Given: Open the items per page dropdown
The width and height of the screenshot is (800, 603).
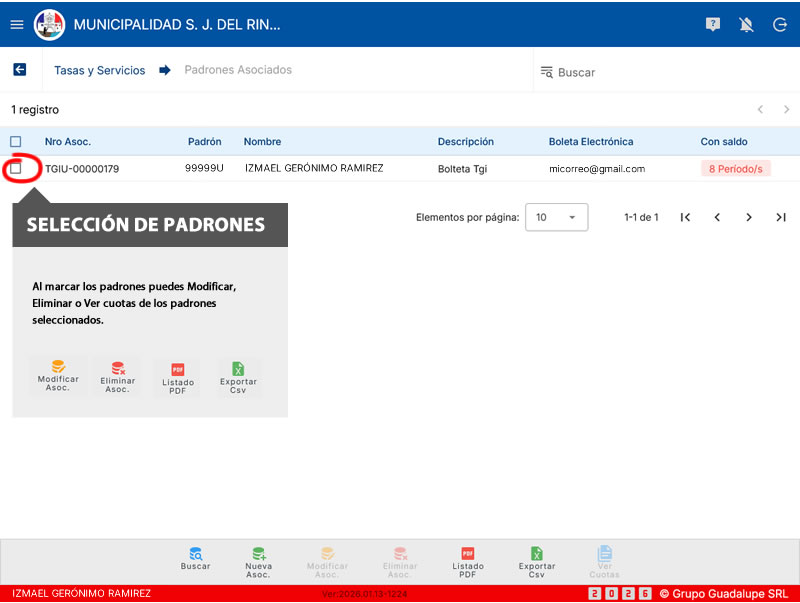Looking at the screenshot, I should tap(556, 217).
